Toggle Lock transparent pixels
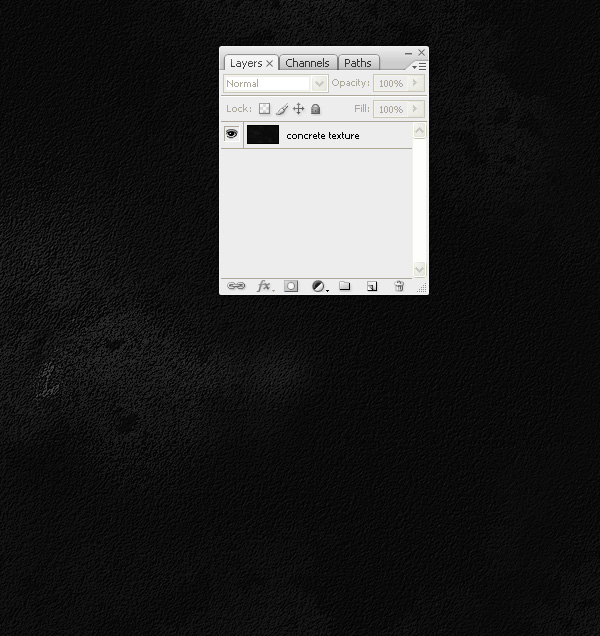Screen dimensions: 600x636 tap(265, 109)
